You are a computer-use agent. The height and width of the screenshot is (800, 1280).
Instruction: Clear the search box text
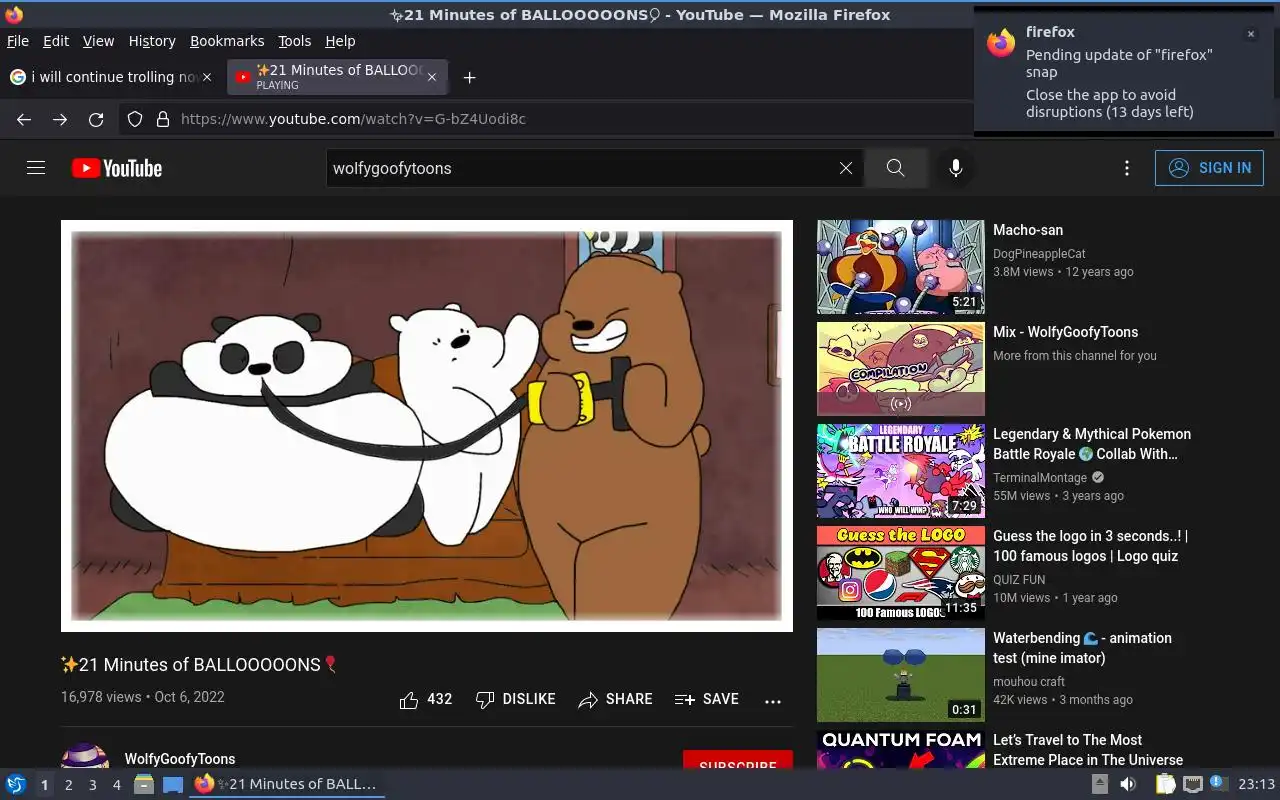(846, 168)
